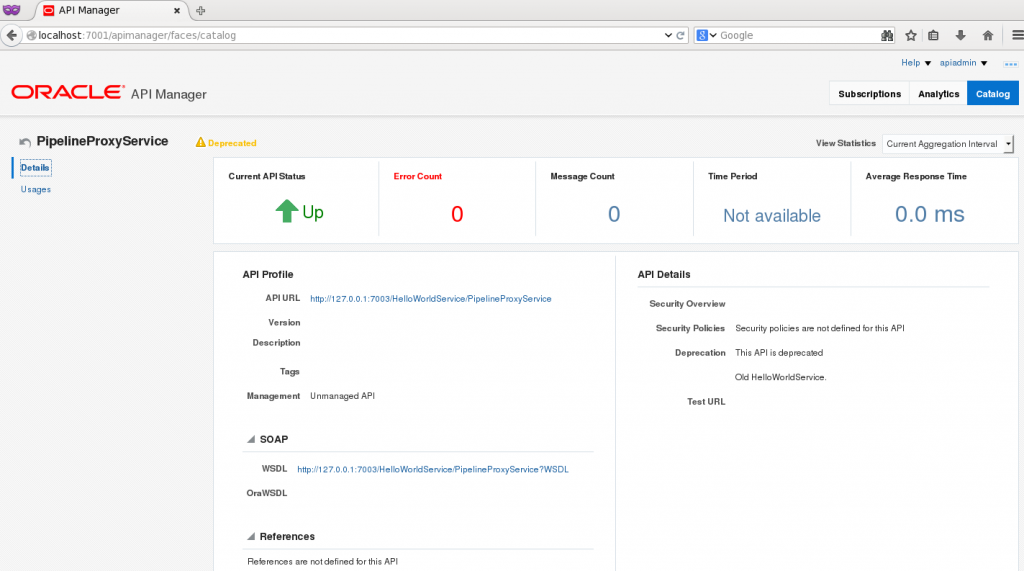
Task: Open the PipelineProxyService API URL link
Action: pyautogui.click(x=430, y=299)
